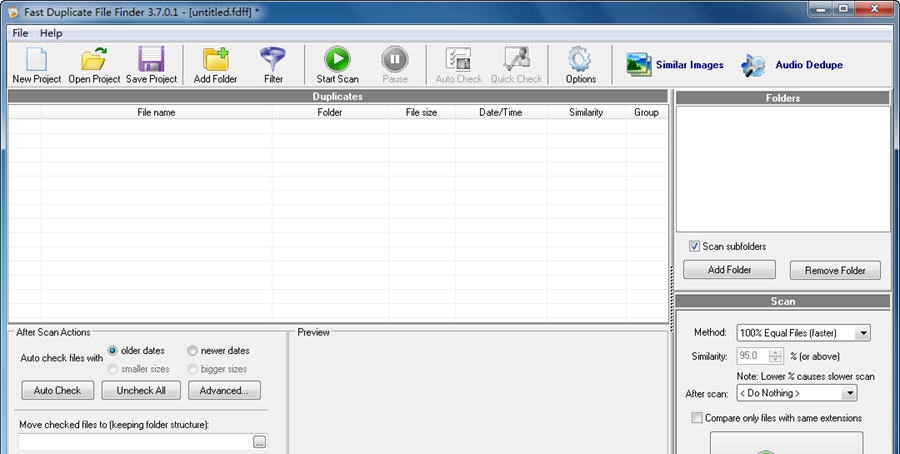Click the browse ... button for move destination
This screenshot has width=900, height=454.
point(259,442)
